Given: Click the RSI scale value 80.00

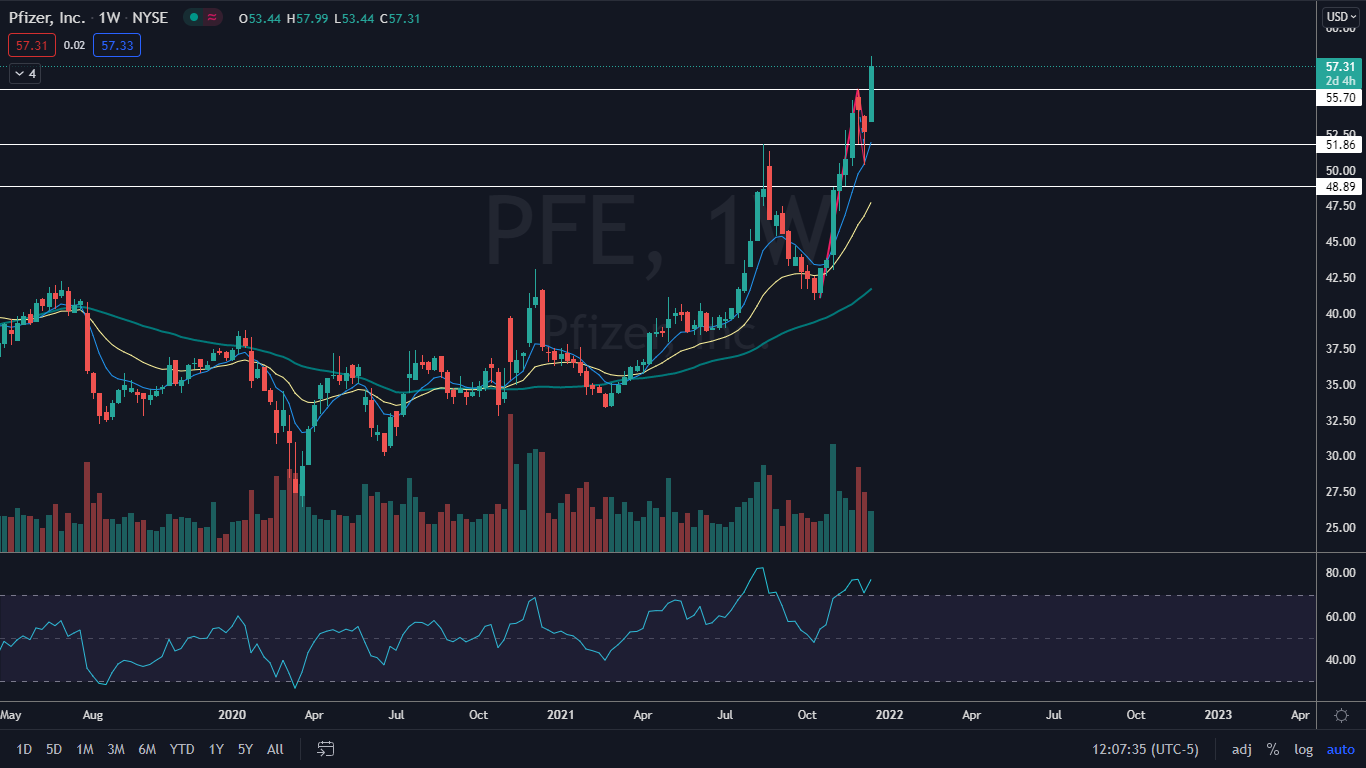Looking at the screenshot, I should [x=1340, y=573].
